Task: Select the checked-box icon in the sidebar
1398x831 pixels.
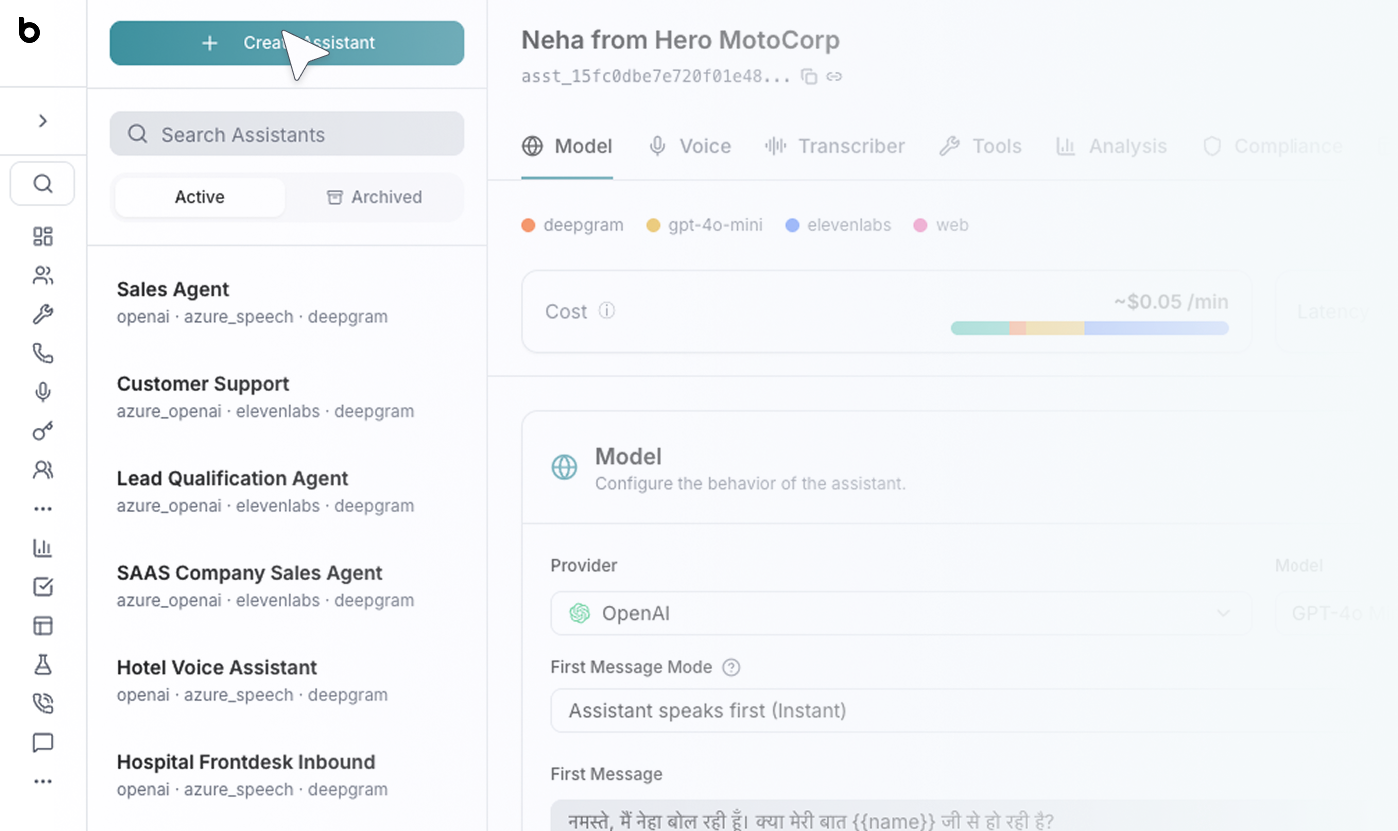Action: 43,587
